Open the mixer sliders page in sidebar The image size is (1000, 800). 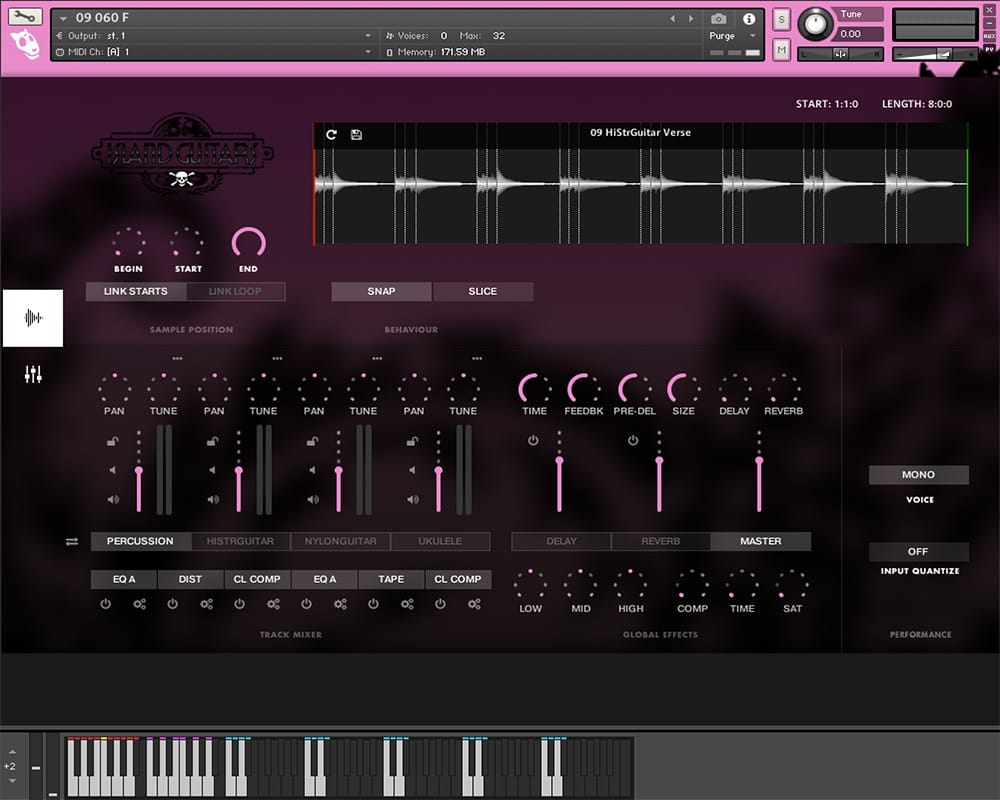coord(33,375)
